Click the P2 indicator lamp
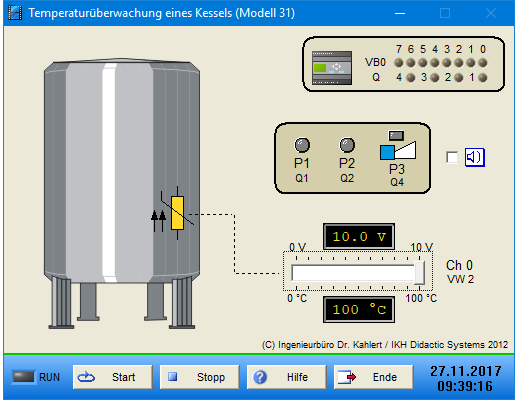The width and height of the screenshot is (520, 400). [347, 145]
